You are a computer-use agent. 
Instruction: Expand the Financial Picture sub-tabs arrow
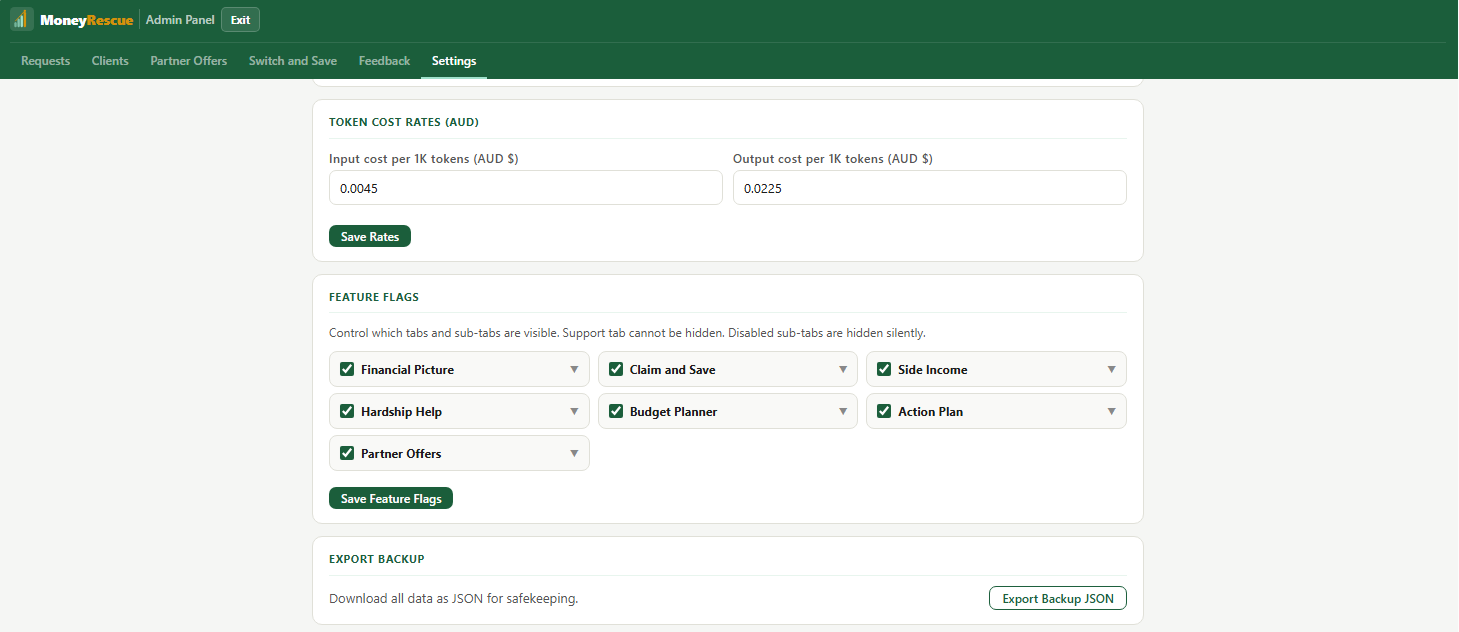574,369
